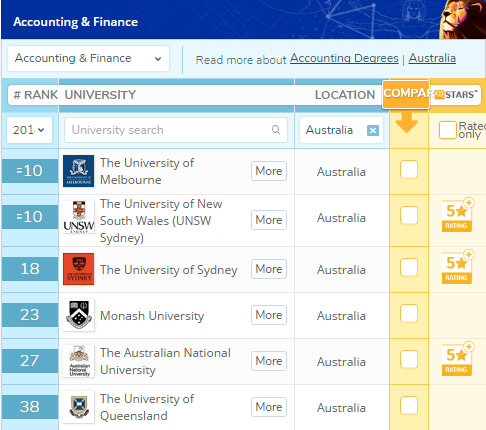Click Australia location cell for University of Melbourne

341,172
